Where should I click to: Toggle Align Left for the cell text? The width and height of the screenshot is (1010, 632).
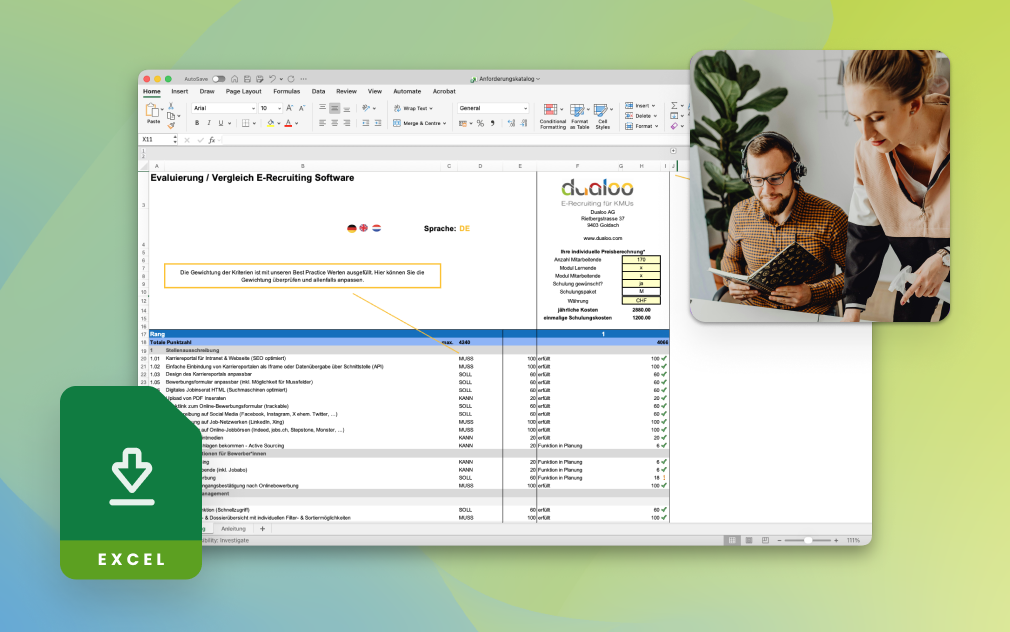(x=322, y=123)
